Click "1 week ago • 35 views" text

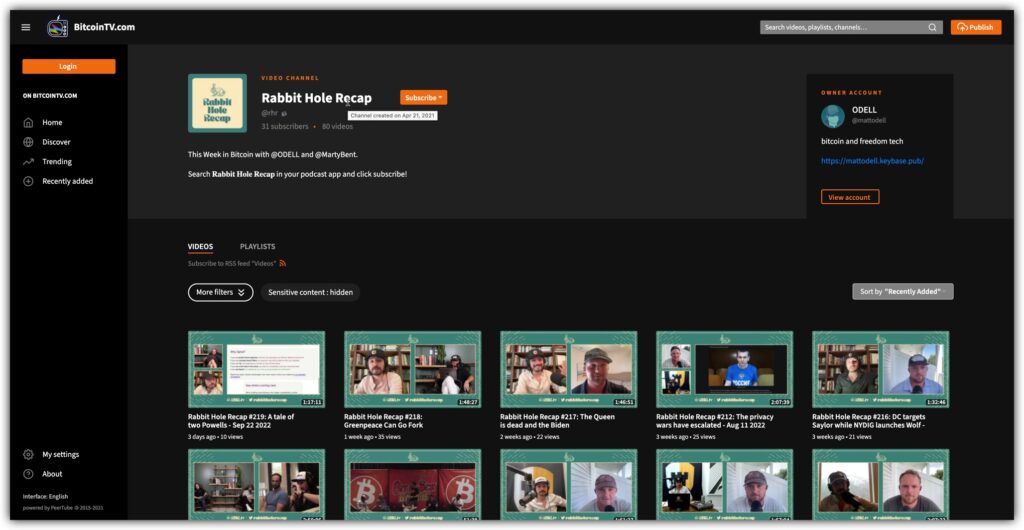pyautogui.click(x=372, y=437)
